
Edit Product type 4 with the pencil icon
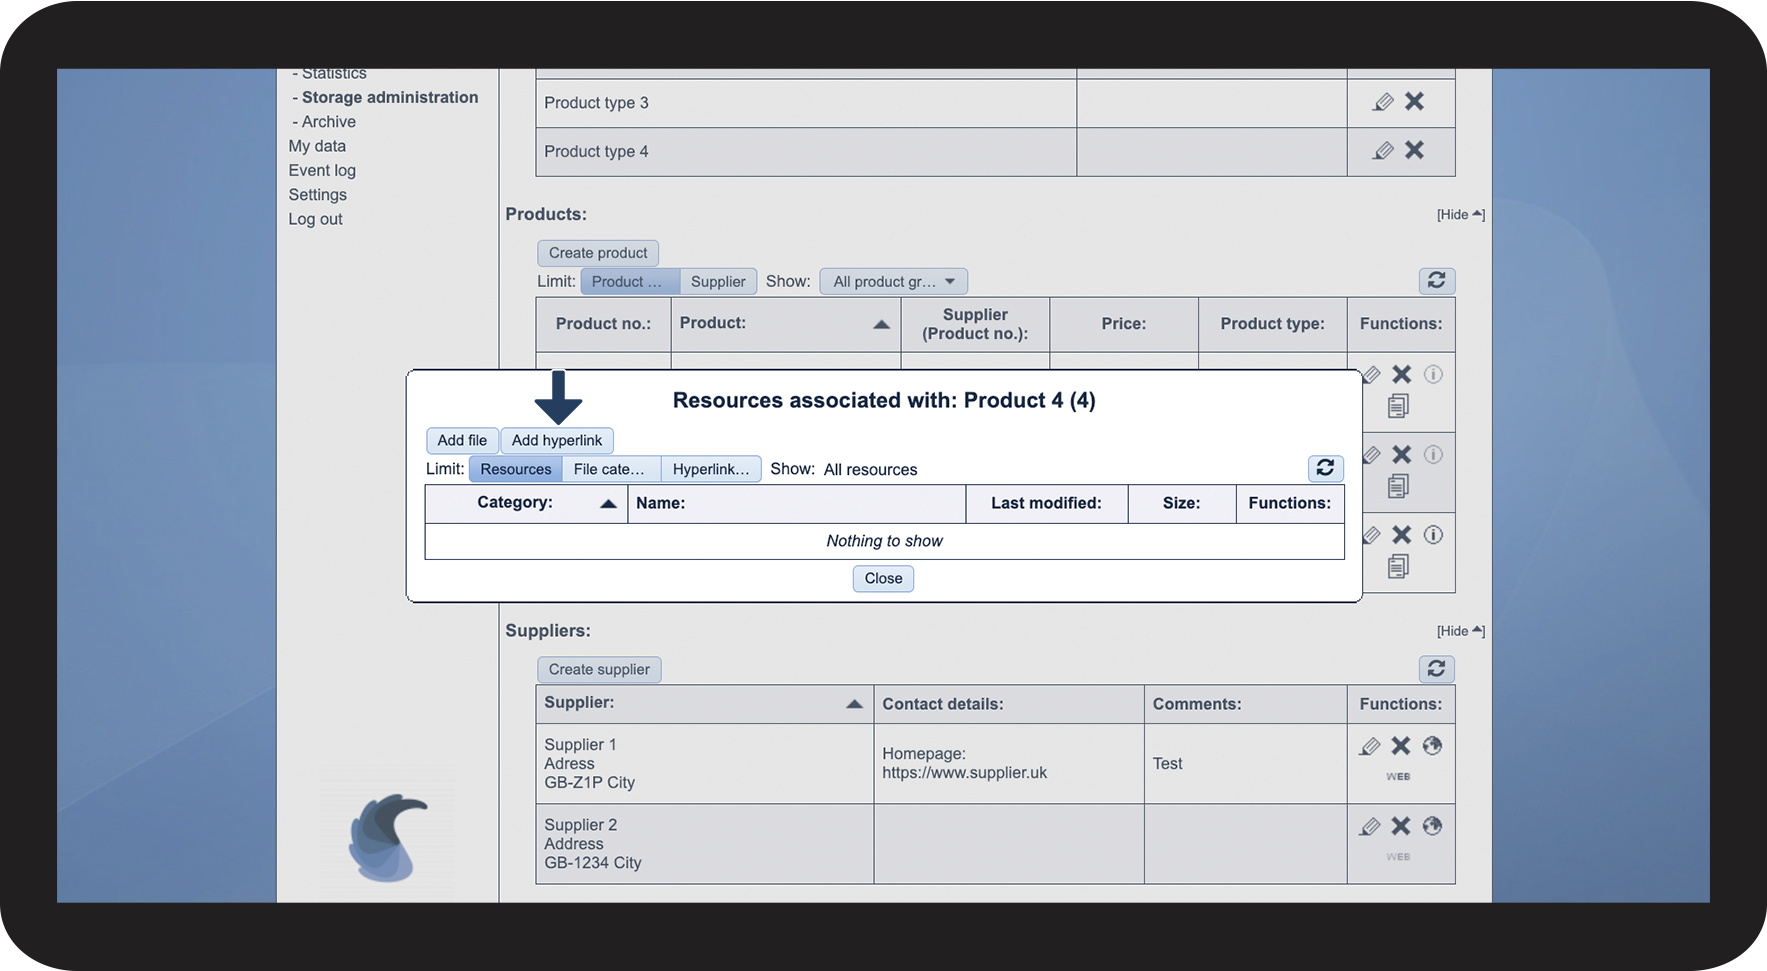click(1383, 151)
